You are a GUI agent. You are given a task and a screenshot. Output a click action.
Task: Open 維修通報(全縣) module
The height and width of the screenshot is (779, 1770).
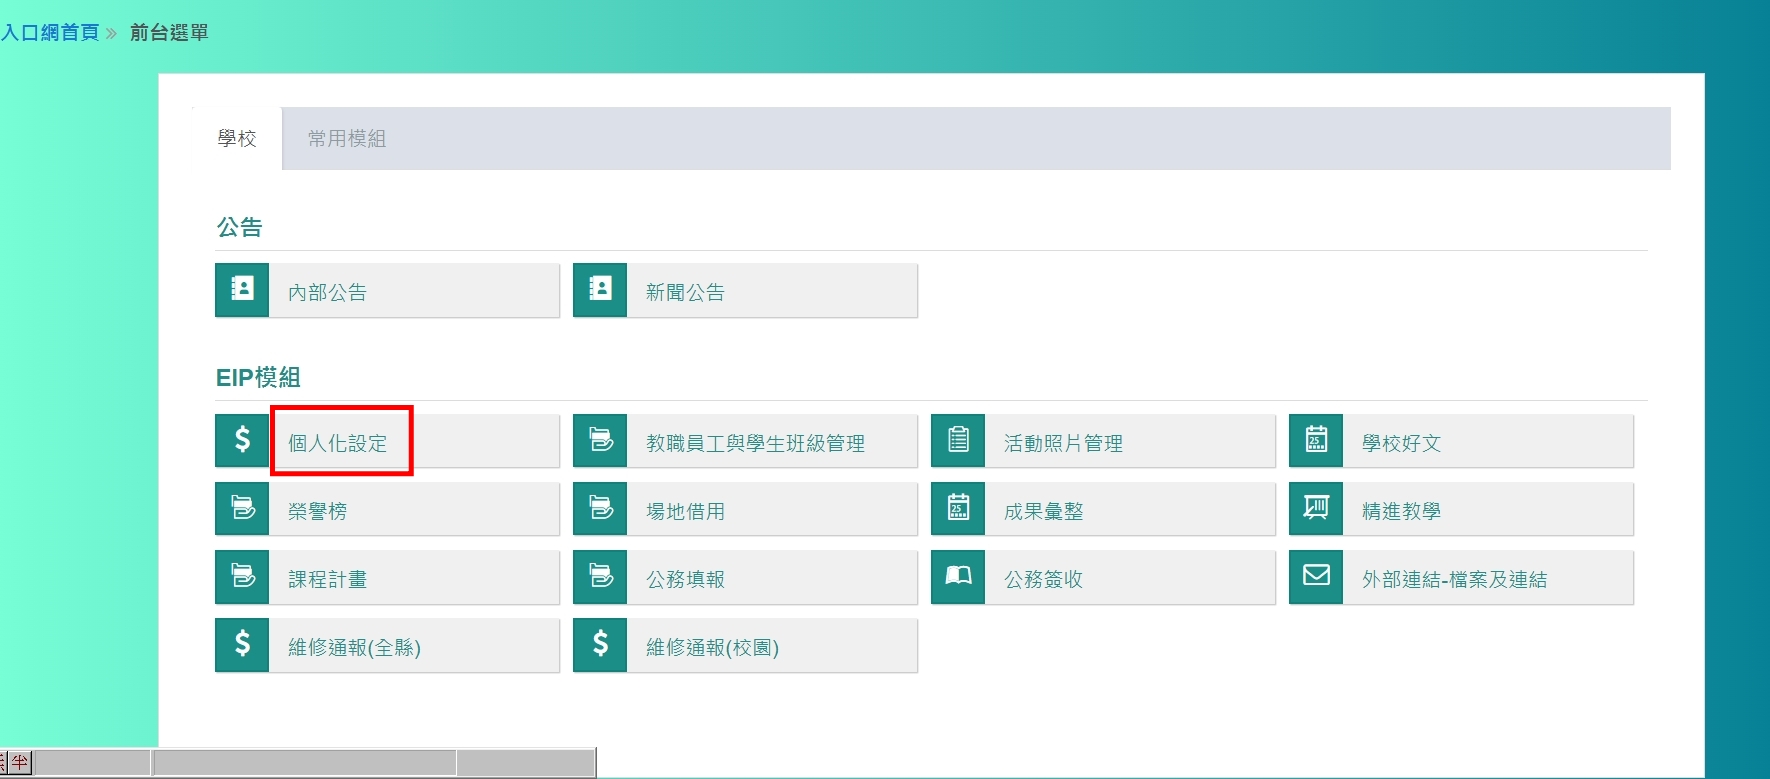[354, 647]
